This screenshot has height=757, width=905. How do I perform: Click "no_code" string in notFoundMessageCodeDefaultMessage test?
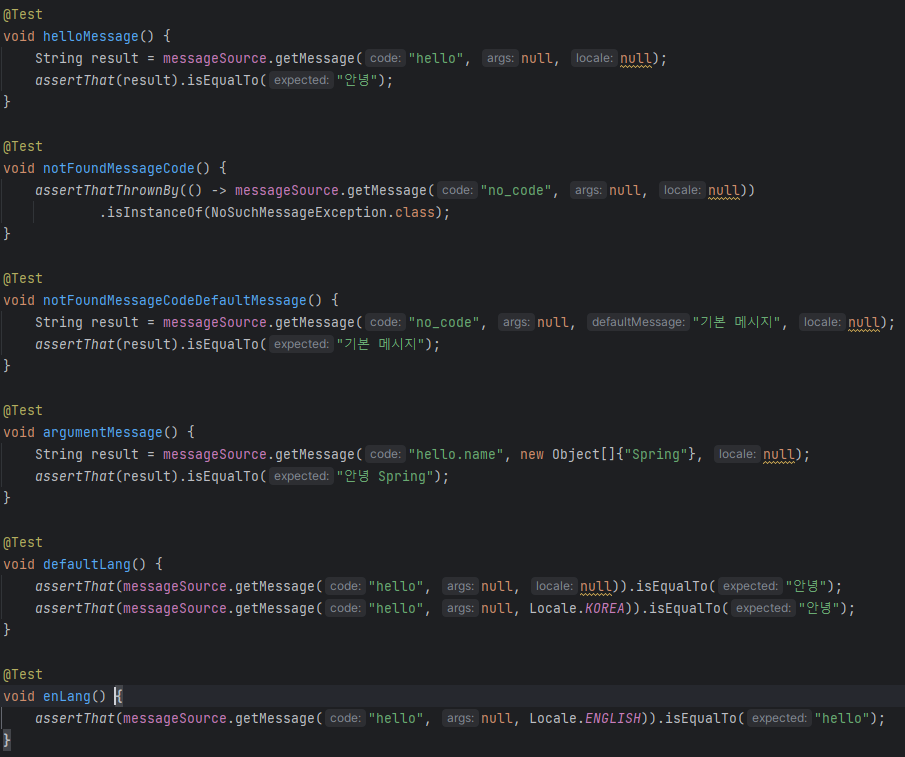click(444, 323)
